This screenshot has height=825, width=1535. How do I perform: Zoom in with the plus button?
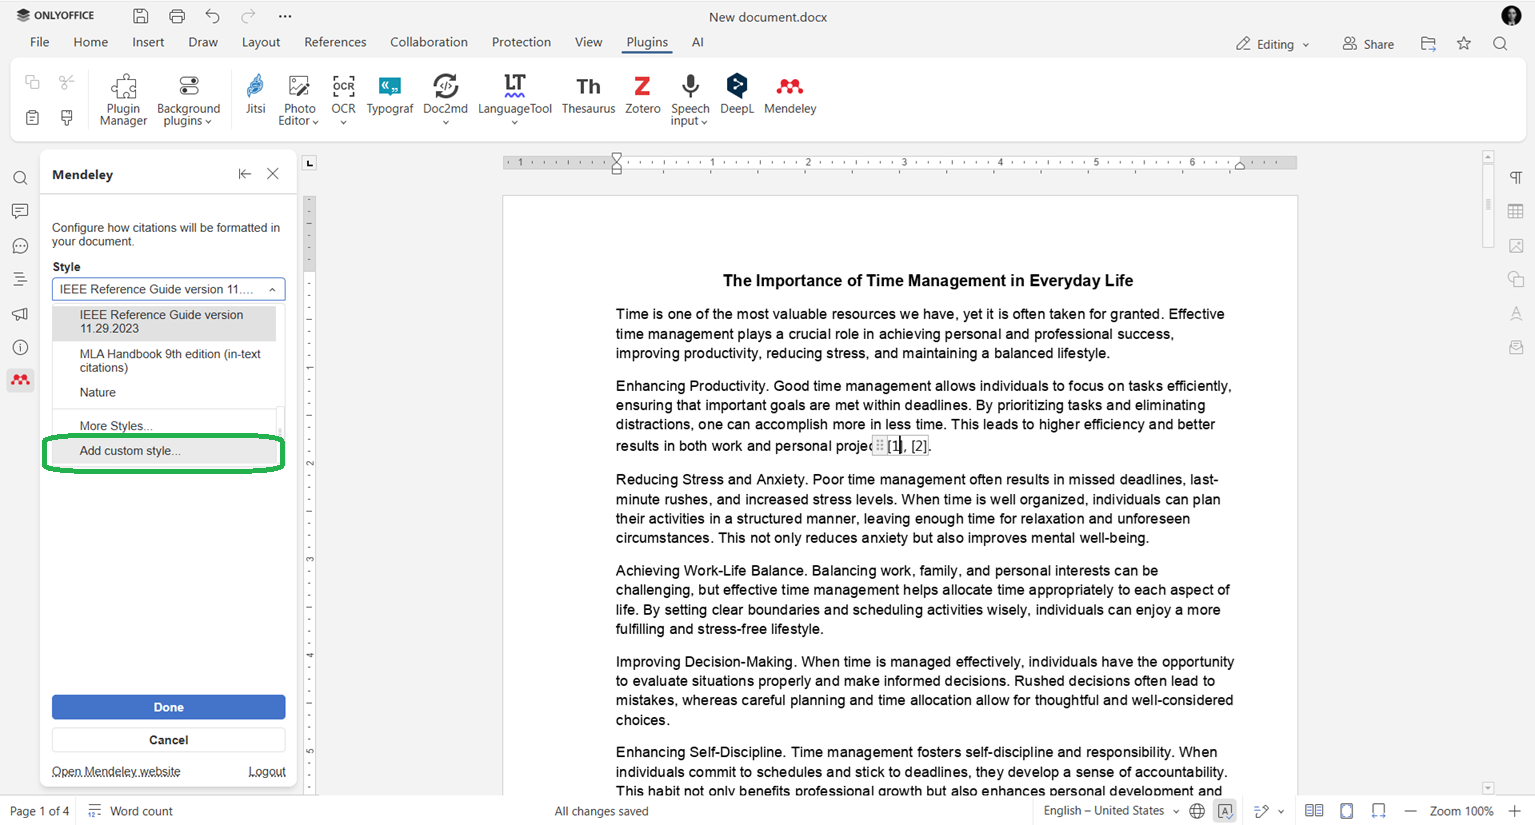pos(1514,811)
